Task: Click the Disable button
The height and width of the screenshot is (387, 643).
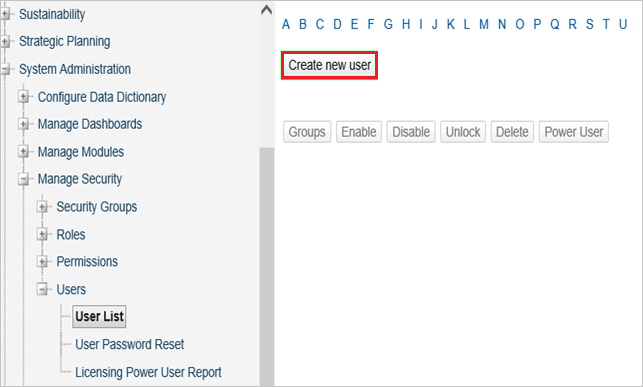Action: pos(411,132)
